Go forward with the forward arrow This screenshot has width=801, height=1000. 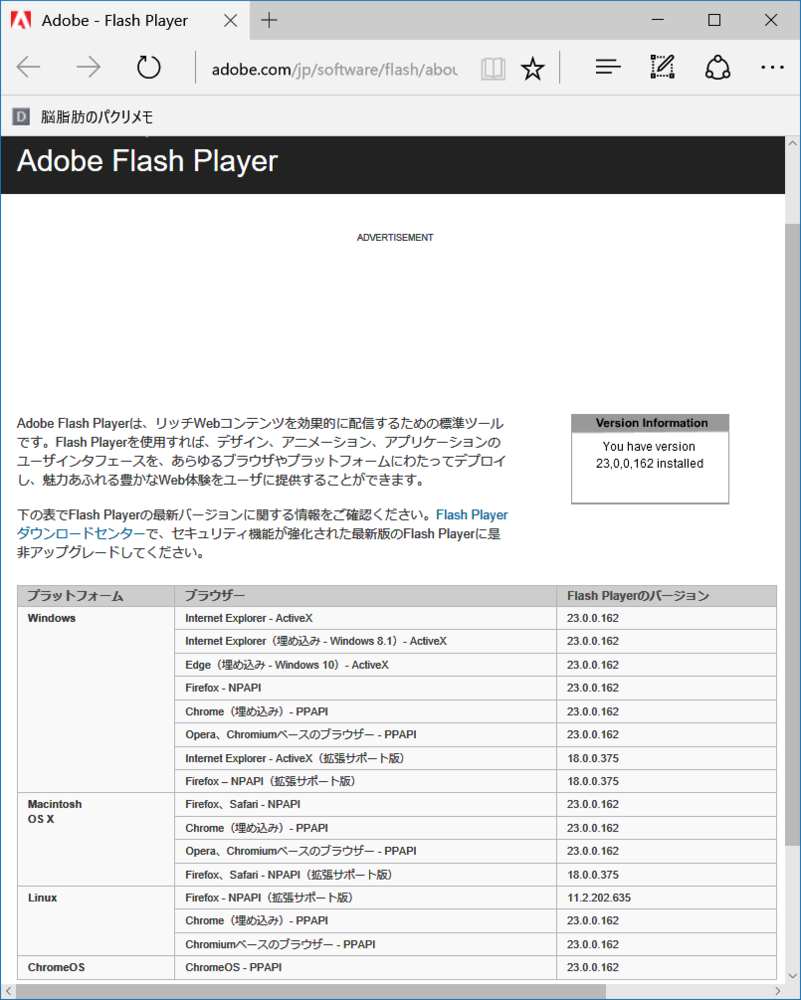point(88,67)
